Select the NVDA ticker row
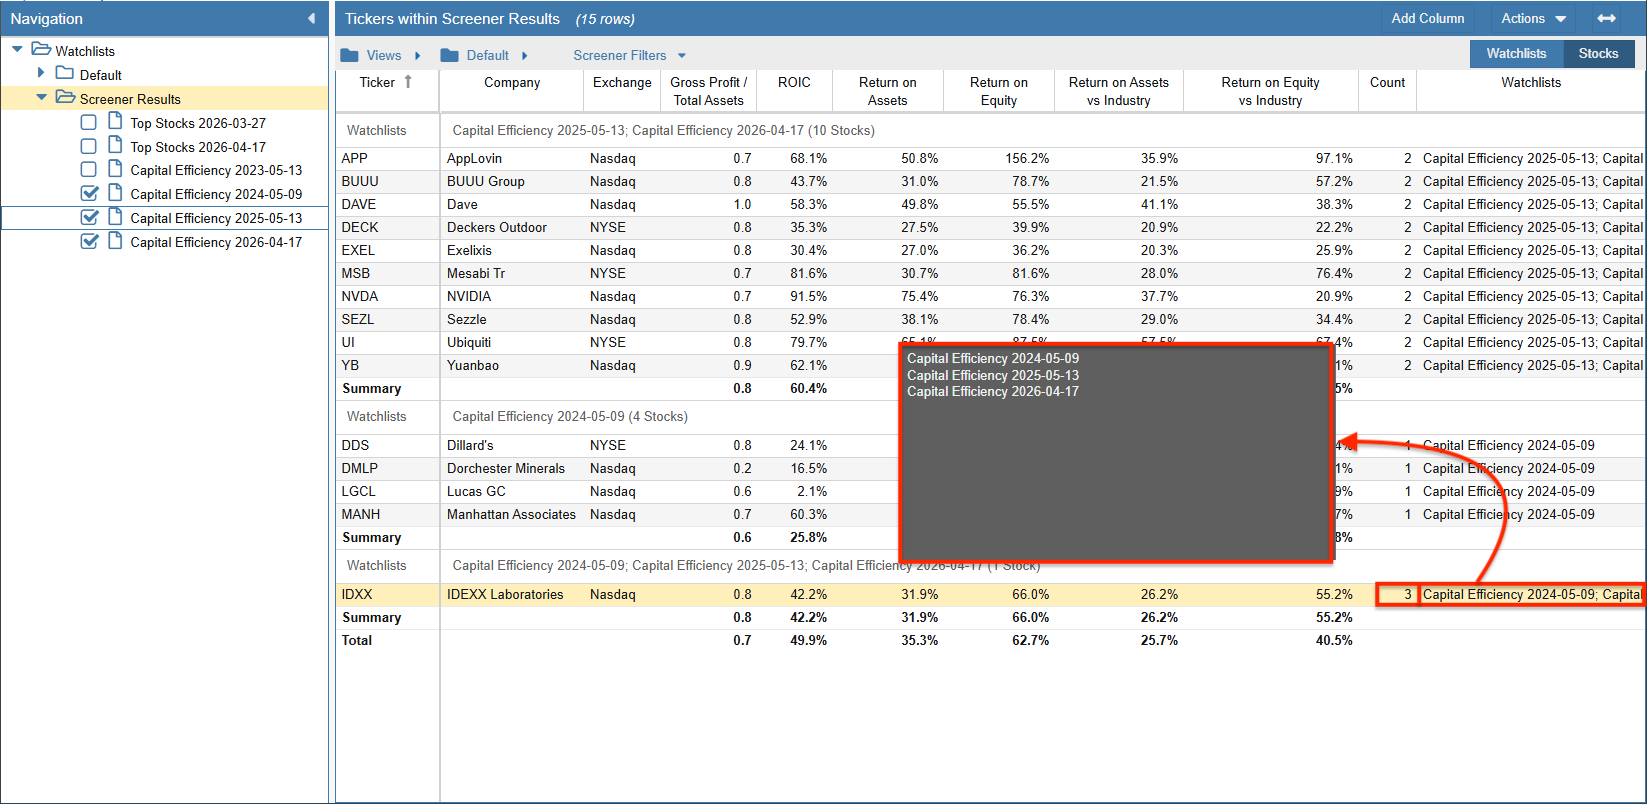 (x=356, y=297)
